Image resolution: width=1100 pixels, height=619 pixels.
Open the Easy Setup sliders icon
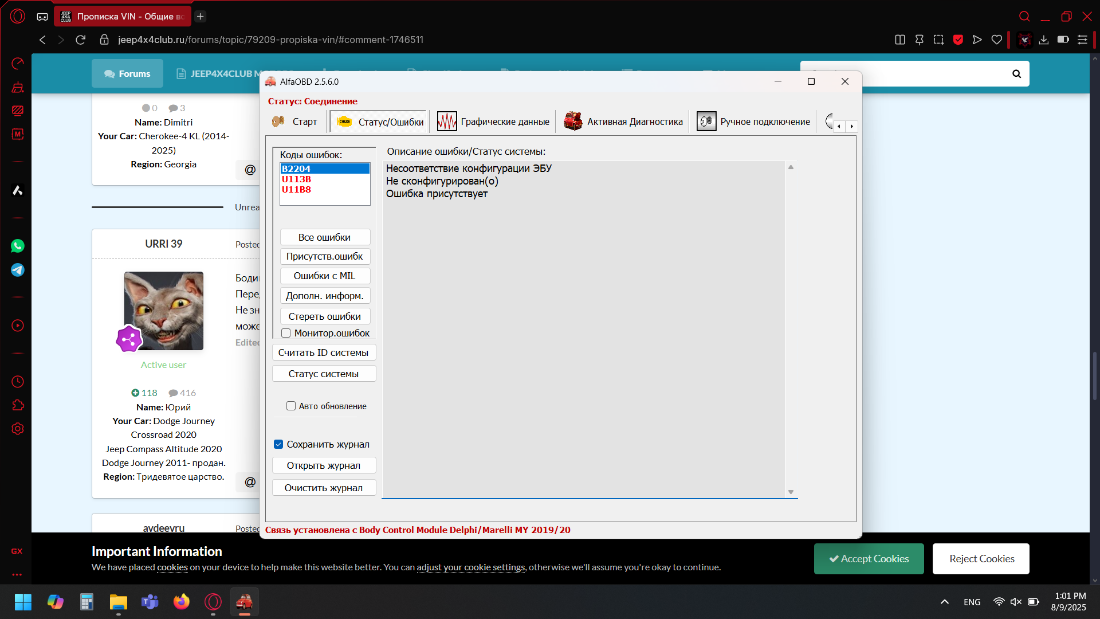pyautogui.click(x=1083, y=40)
